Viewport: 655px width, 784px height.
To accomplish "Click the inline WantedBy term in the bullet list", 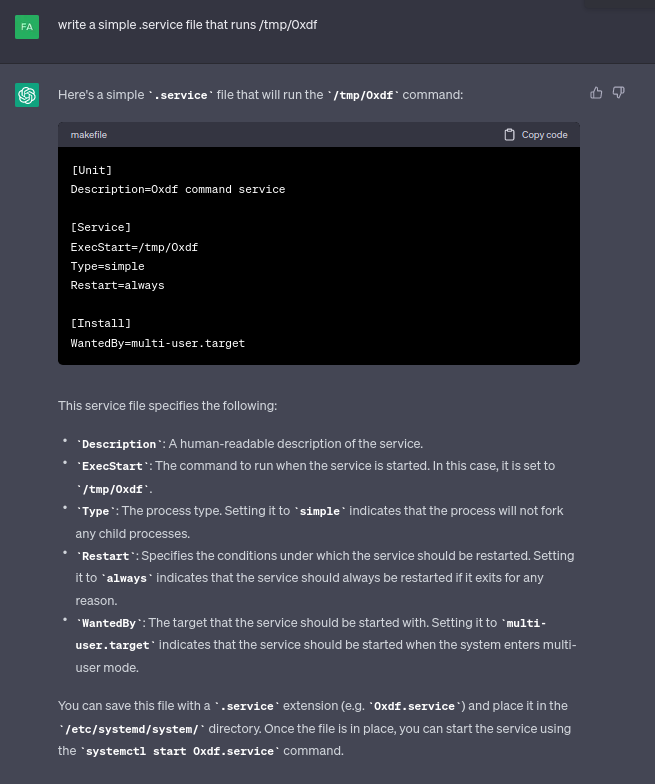I will click(111, 623).
